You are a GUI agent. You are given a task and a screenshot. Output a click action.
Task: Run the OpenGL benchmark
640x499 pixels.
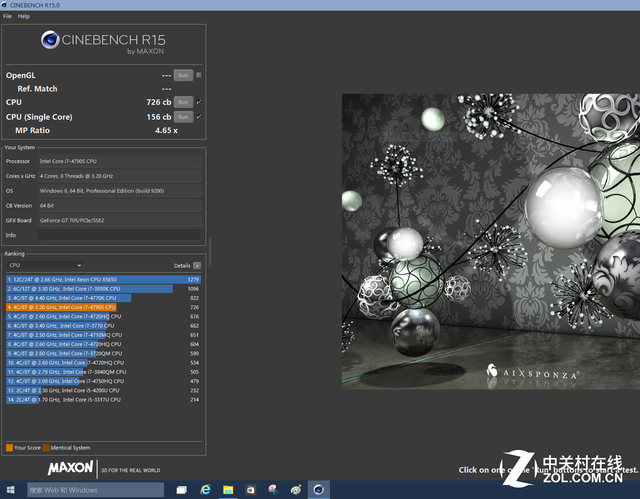[x=183, y=75]
